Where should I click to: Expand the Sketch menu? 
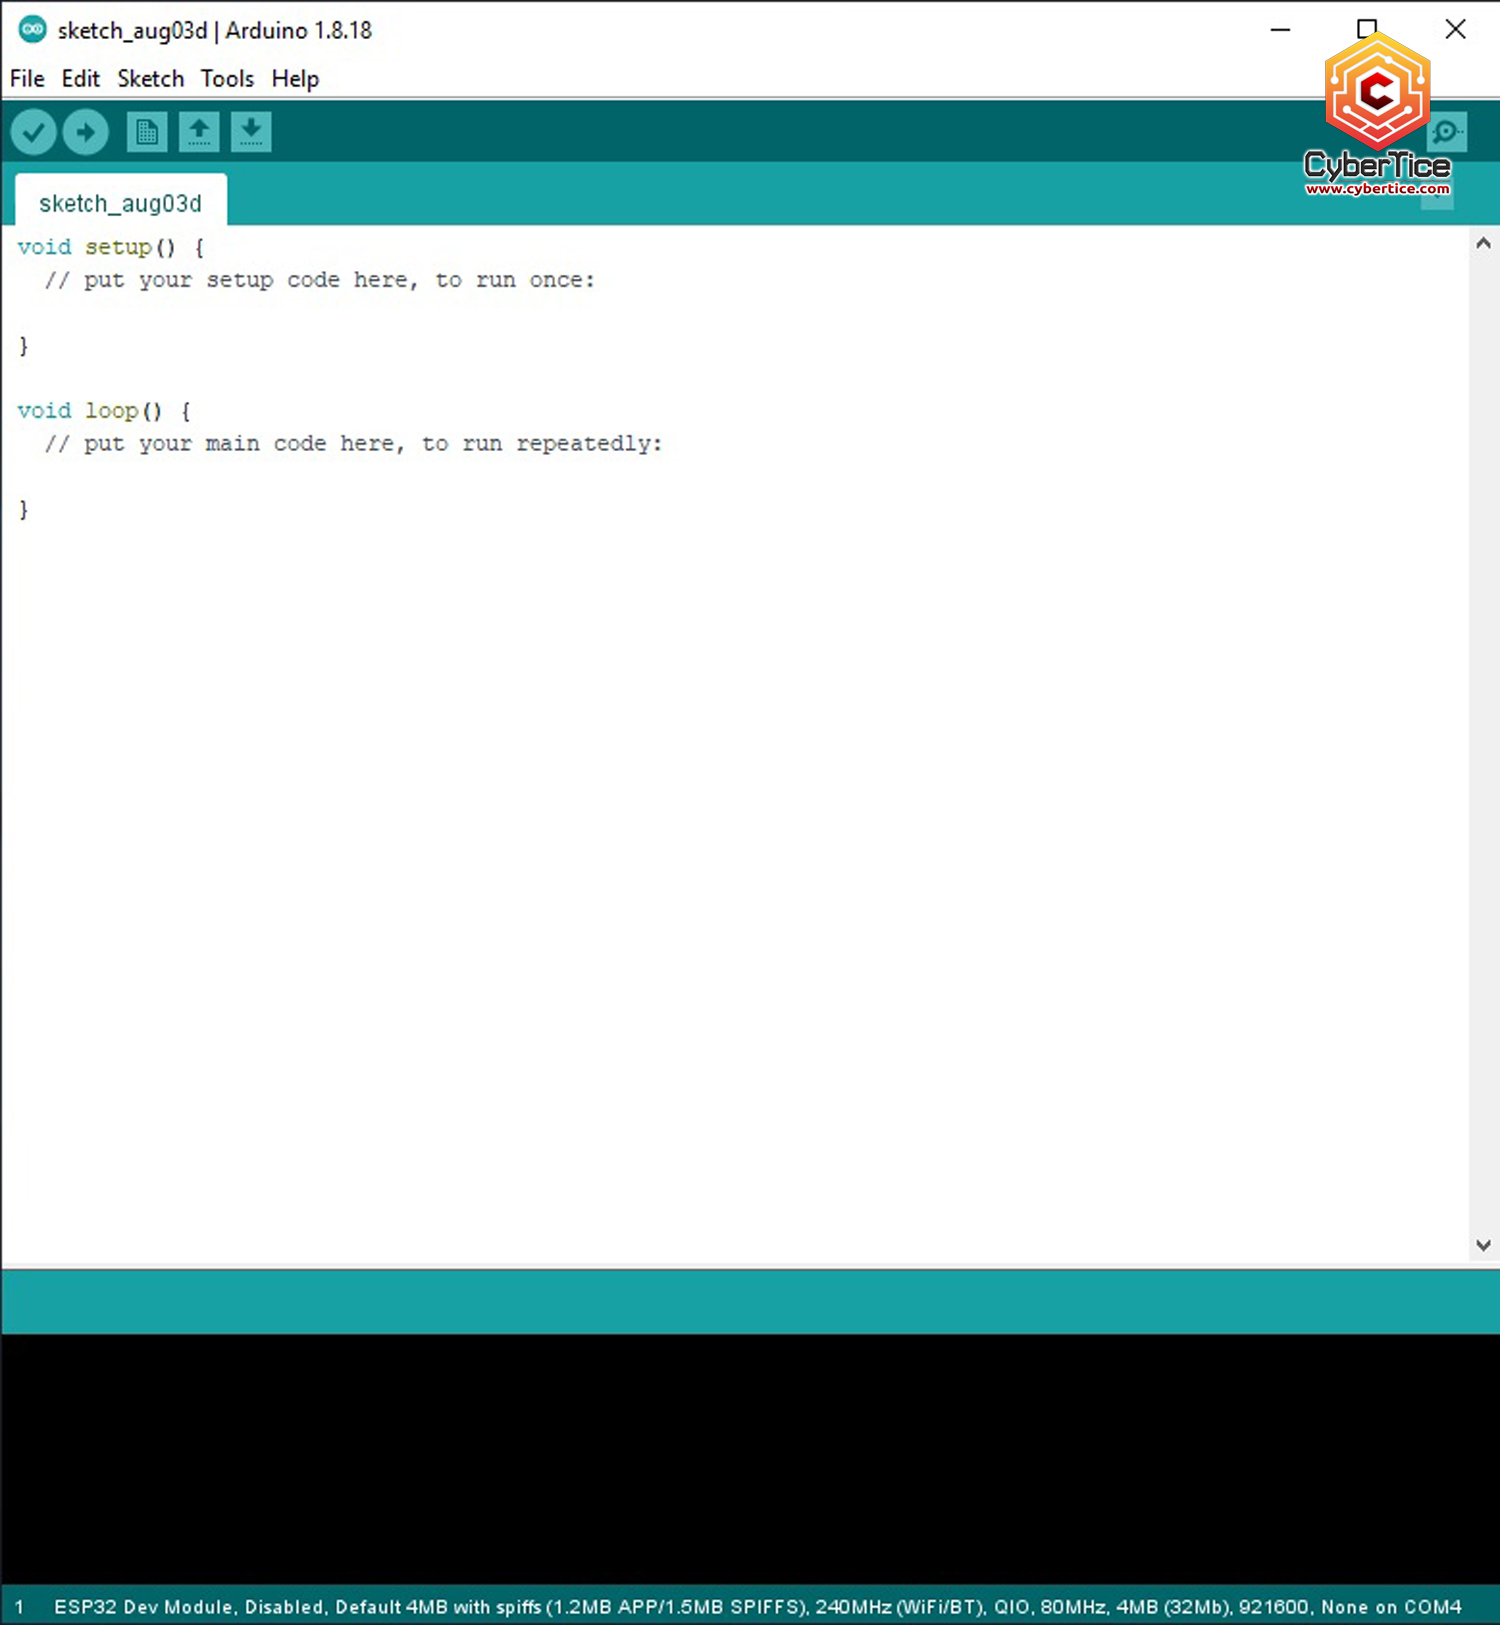150,79
